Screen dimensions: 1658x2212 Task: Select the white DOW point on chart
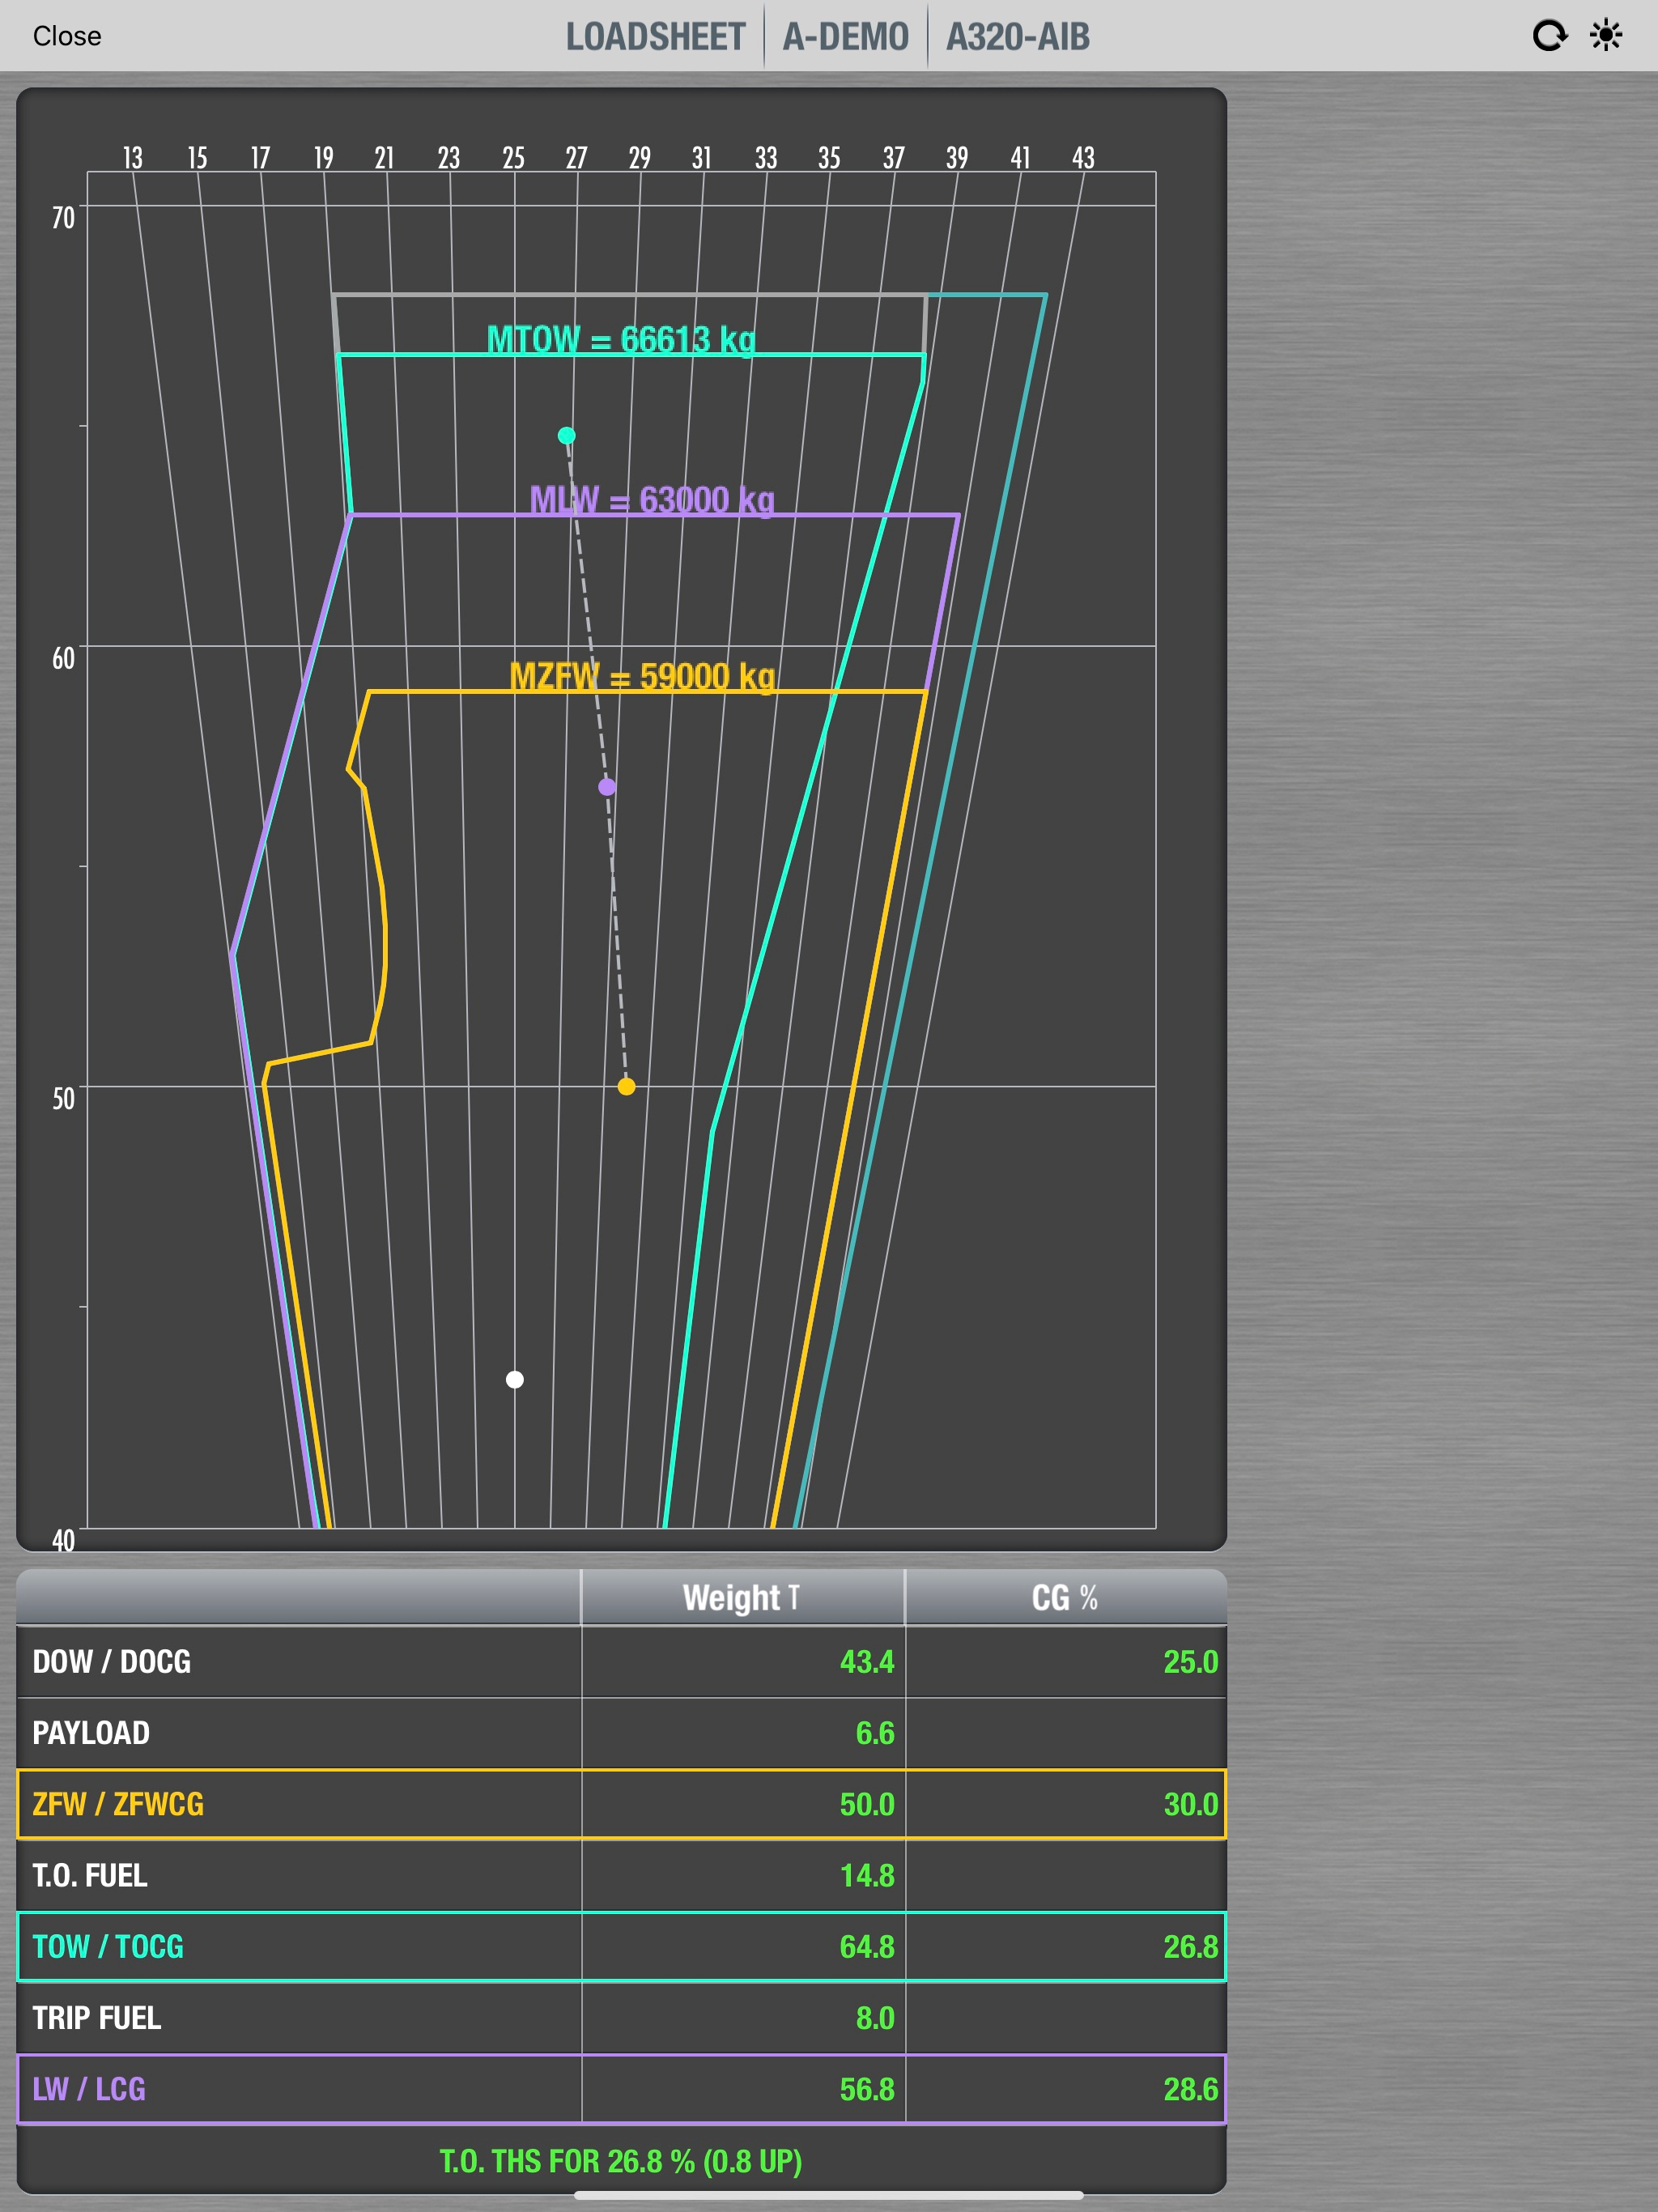tap(515, 1379)
